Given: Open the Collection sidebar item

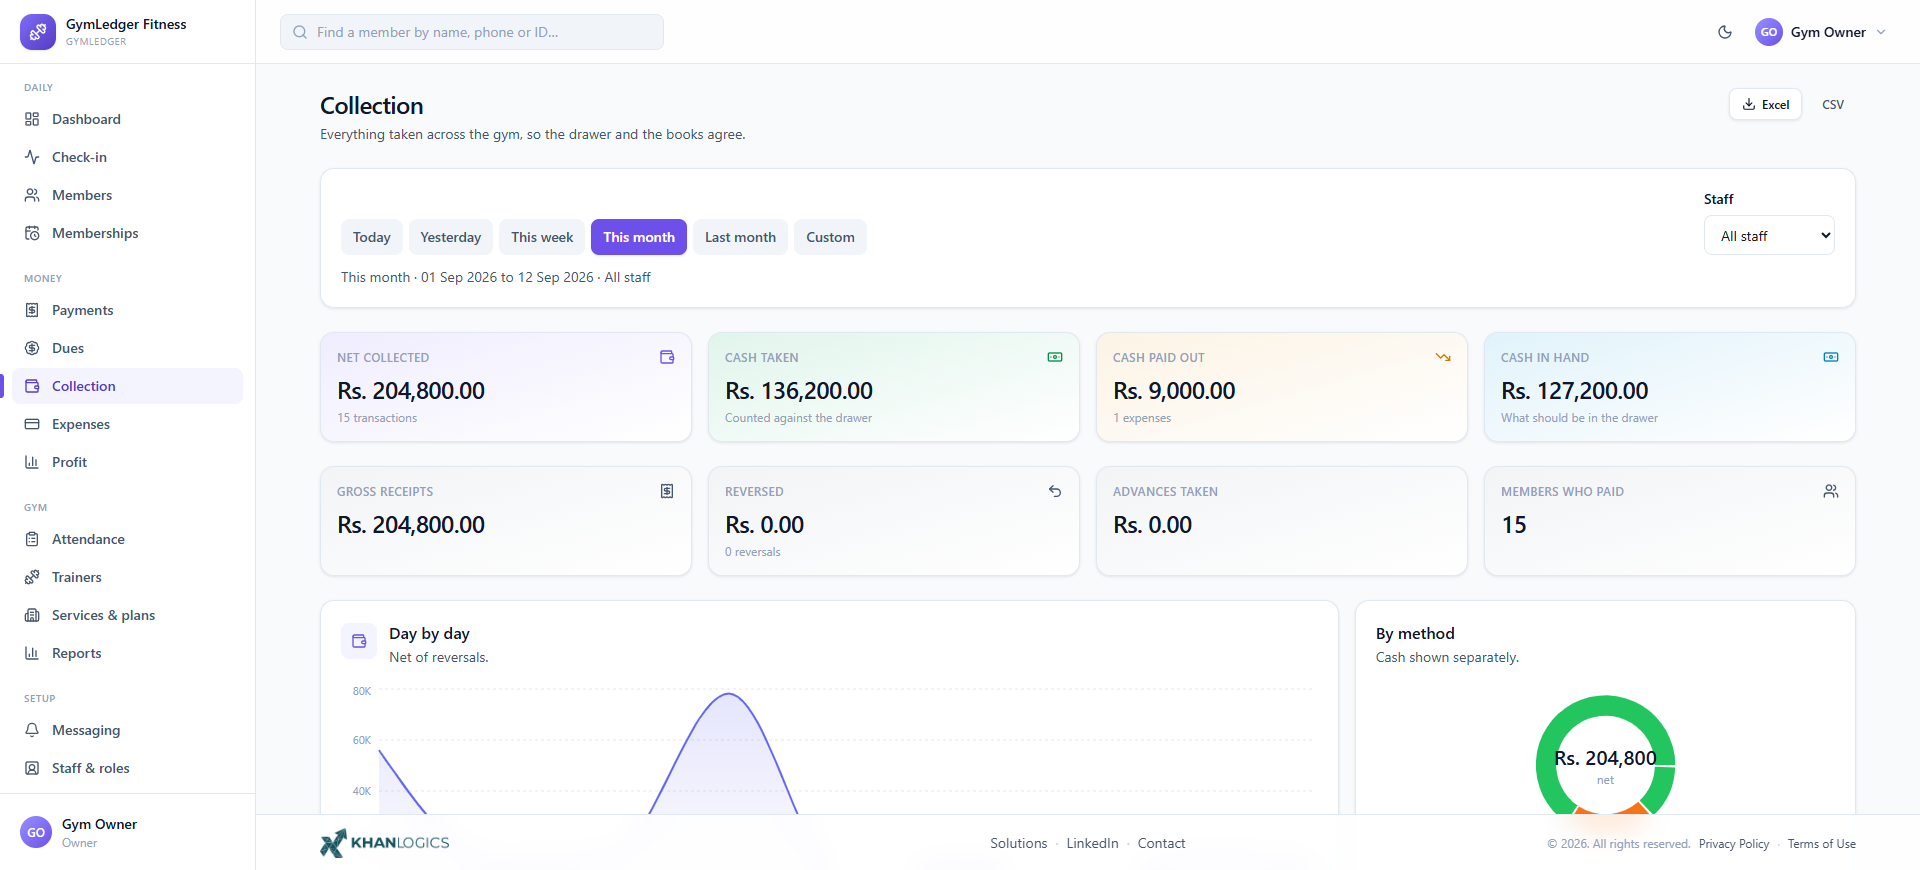Looking at the screenshot, I should tap(128, 386).
